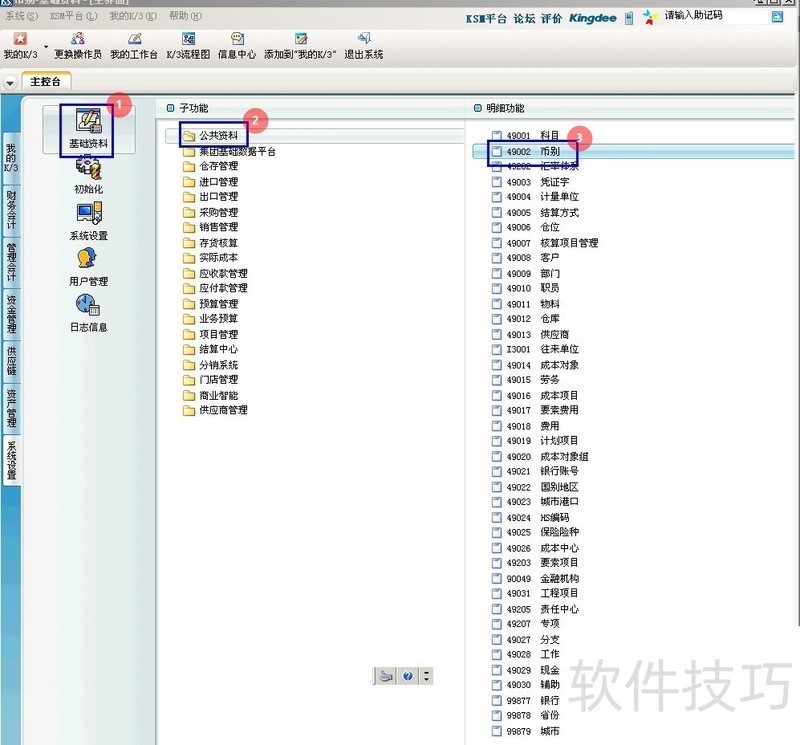Screen dimensions: 800x745
Task: Click the 论坛 link in header
Action: pos(524,18)
